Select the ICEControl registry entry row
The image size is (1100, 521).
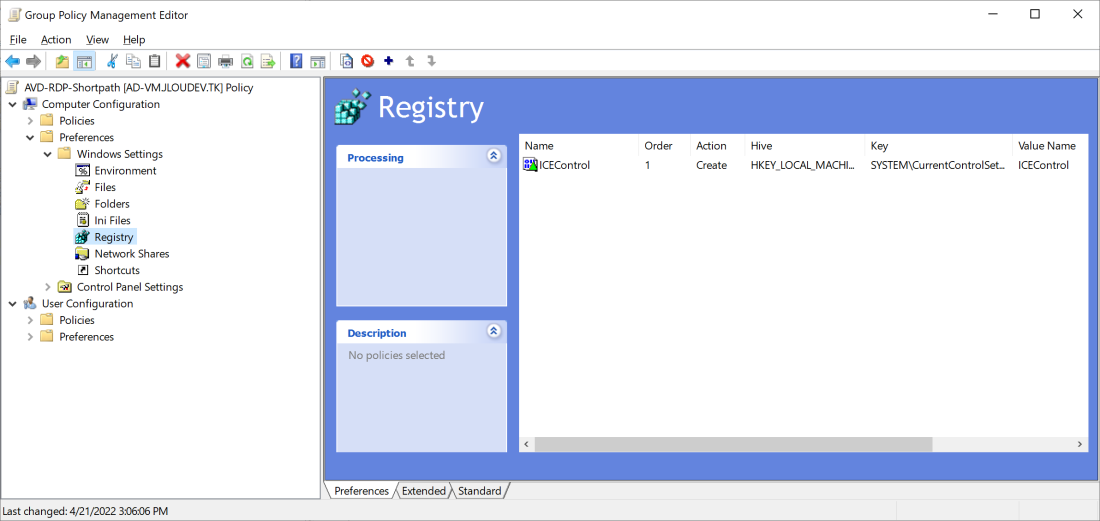click(564, 165)
